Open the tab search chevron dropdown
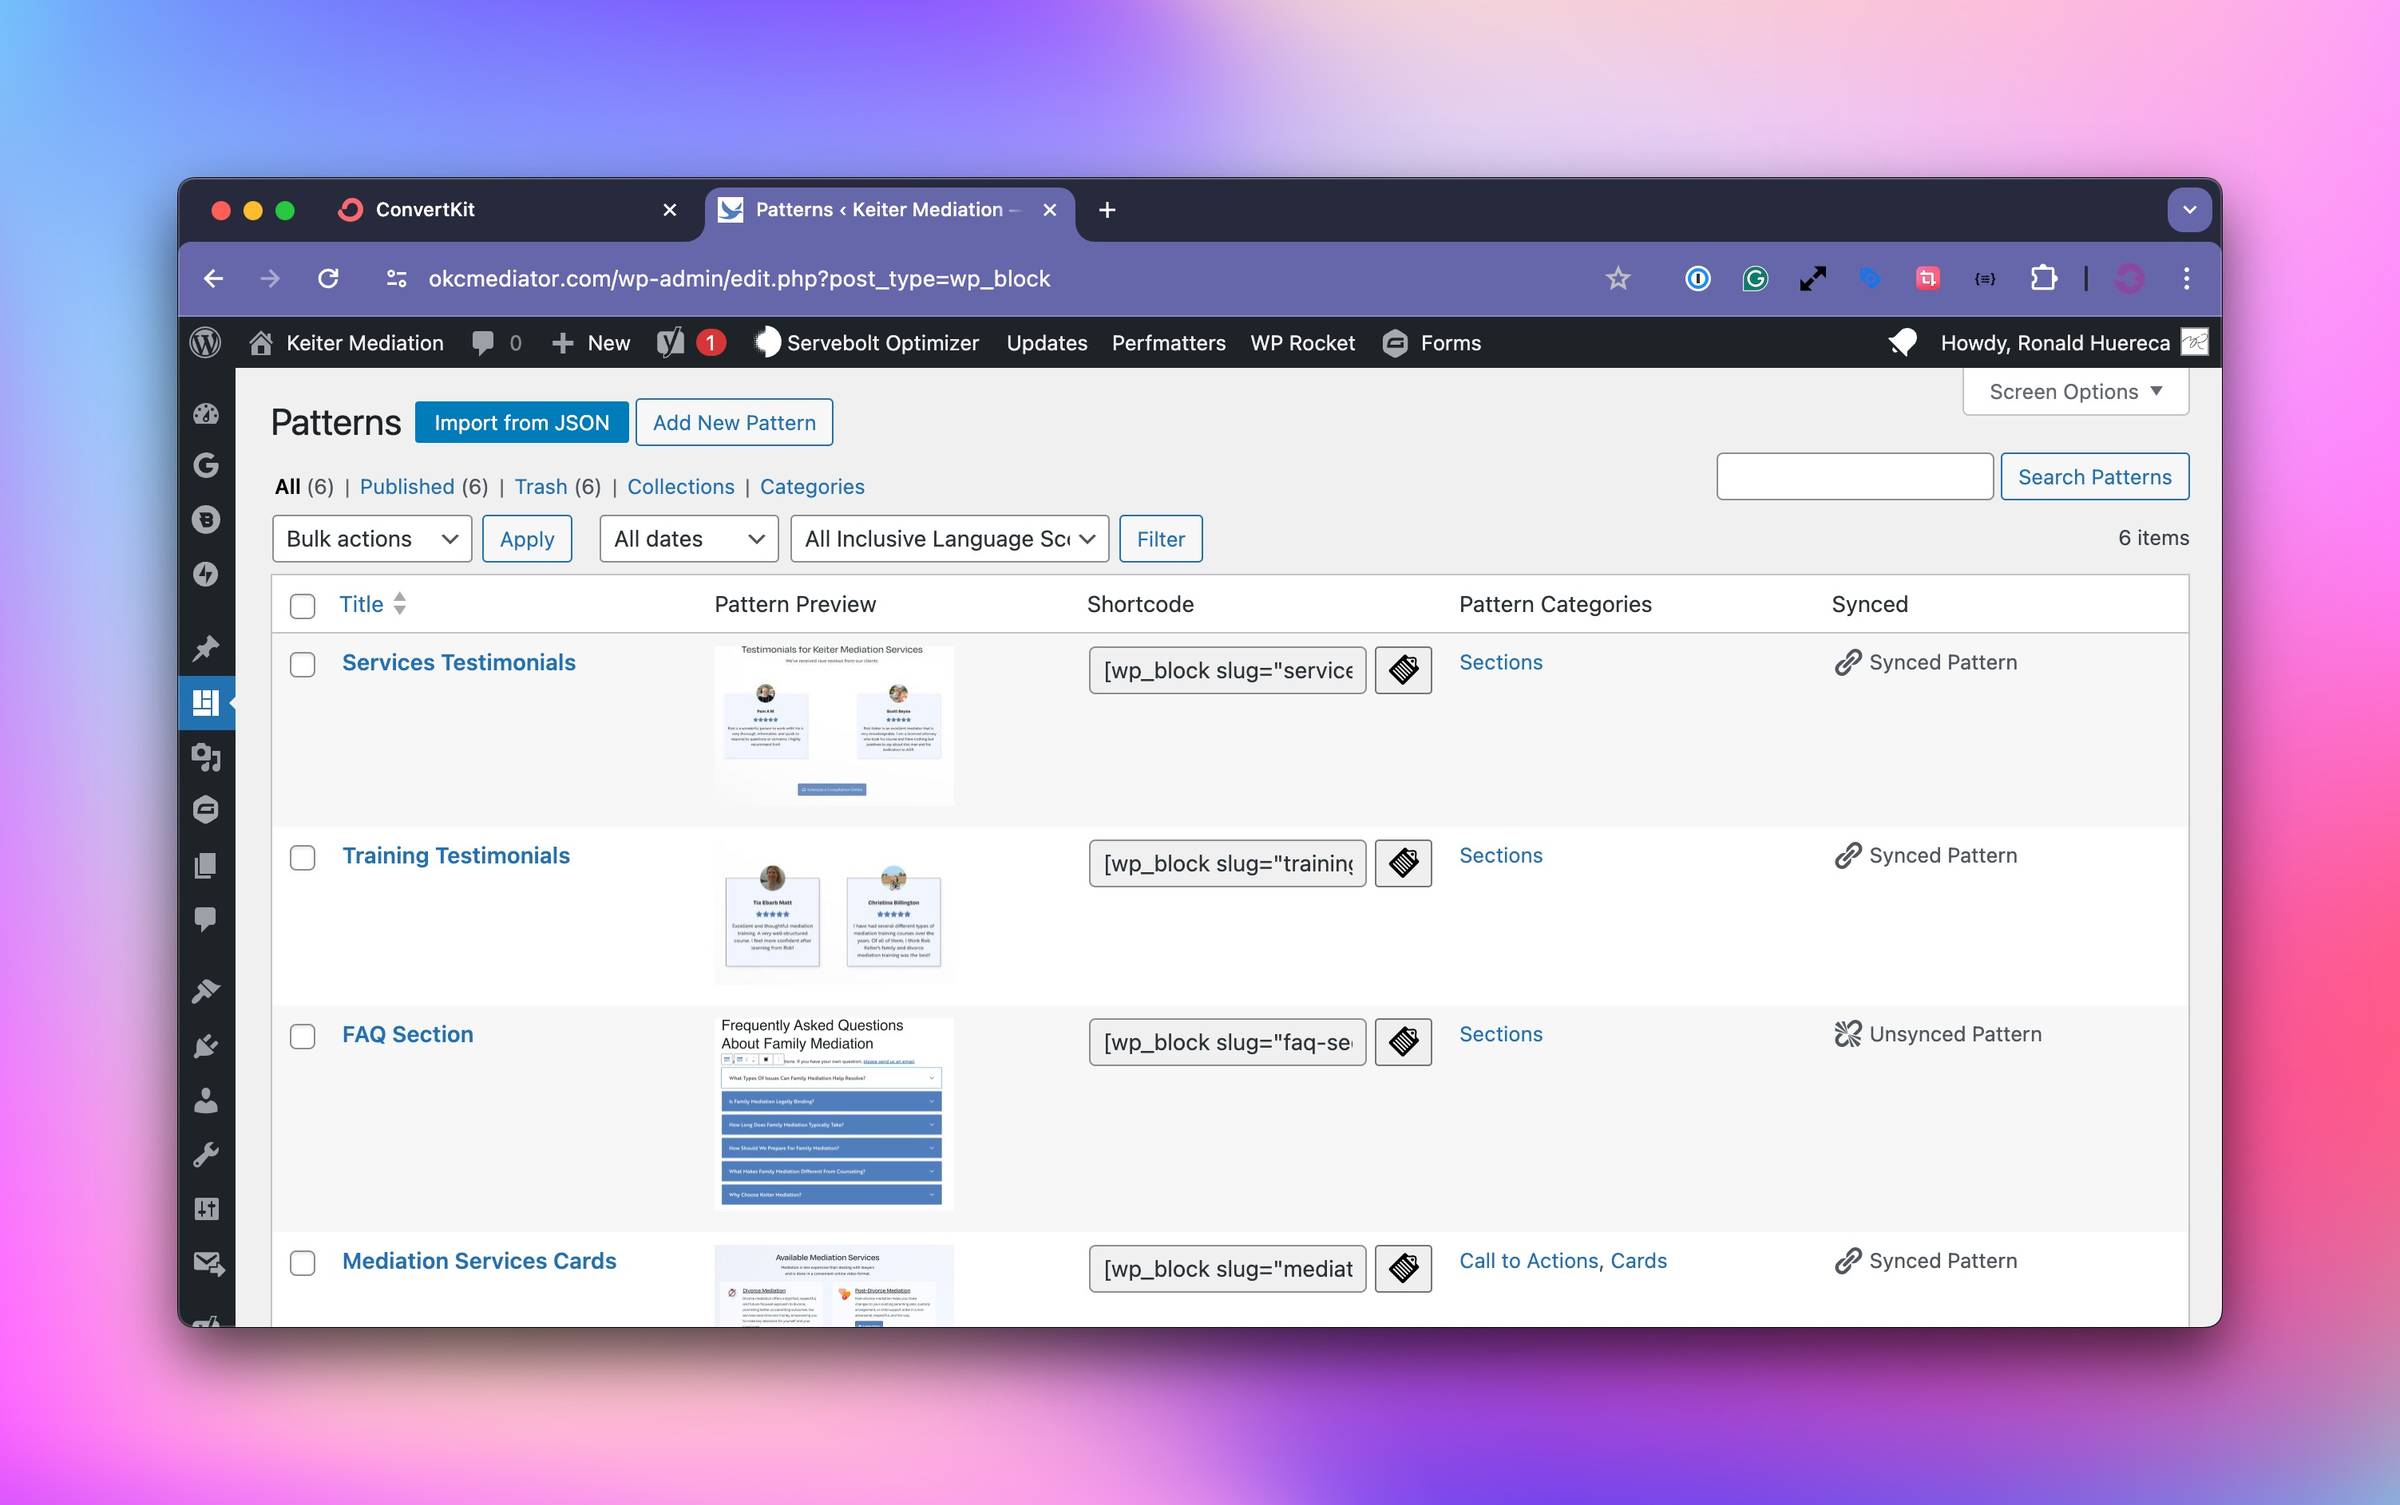The width and height of the screenshot is (2400, 1505). click(x=2189, y=210)
